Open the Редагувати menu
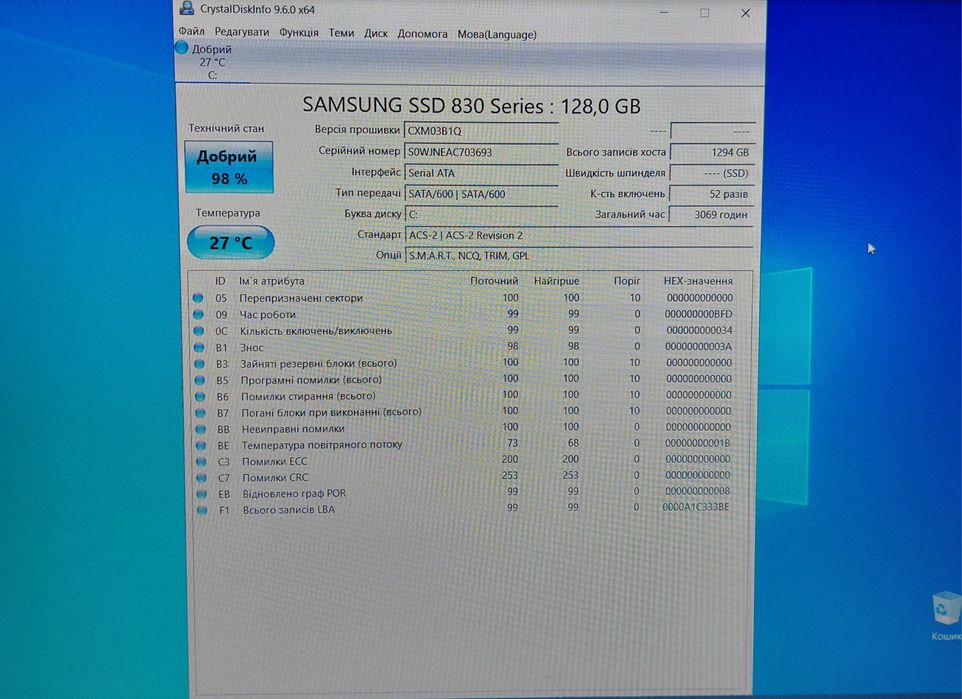 click(242, 33)
